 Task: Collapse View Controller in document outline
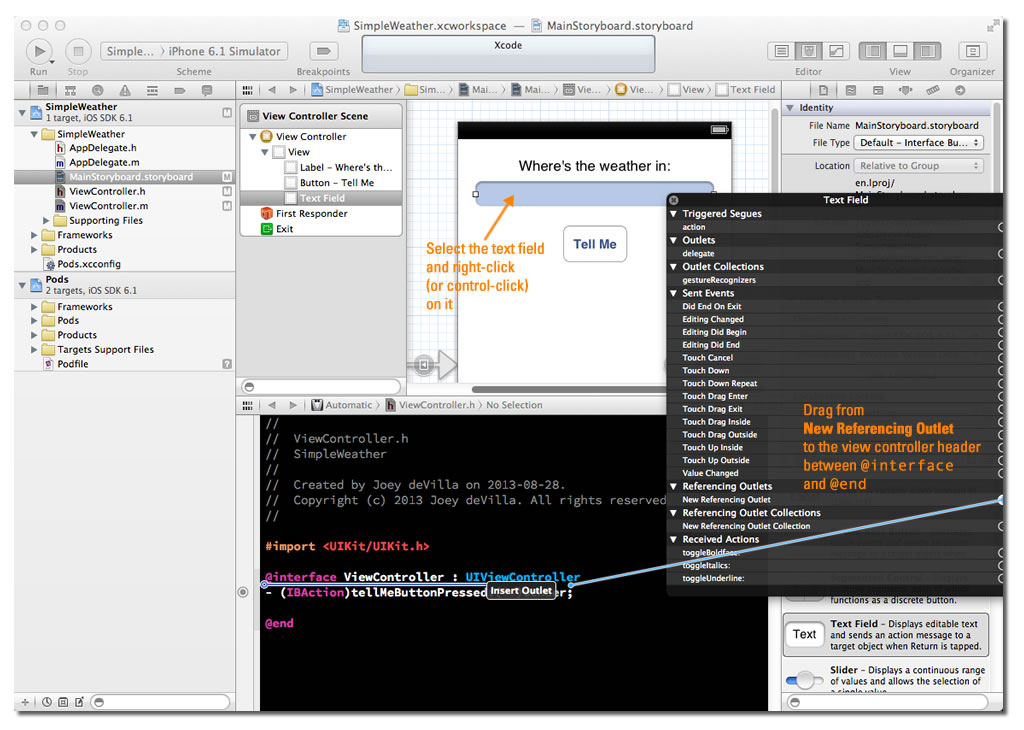point(253,136)
